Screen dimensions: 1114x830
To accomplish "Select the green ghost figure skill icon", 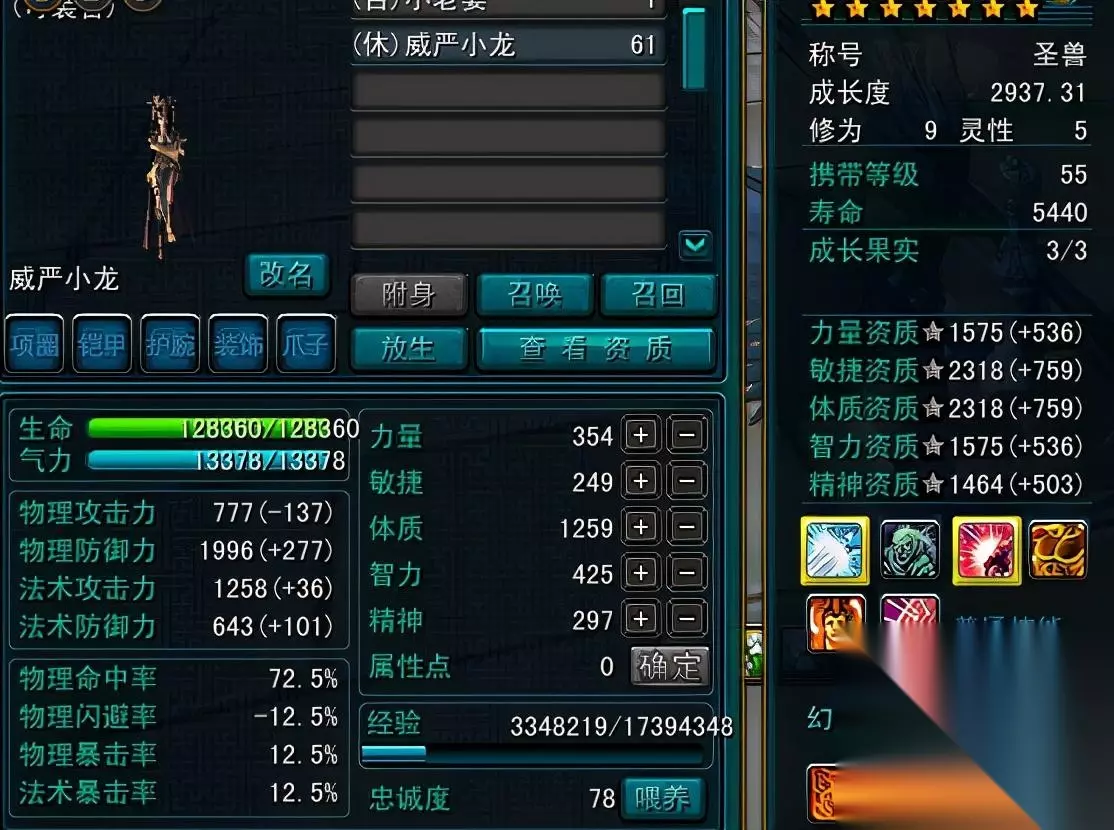I will click(x=910, y=549).
